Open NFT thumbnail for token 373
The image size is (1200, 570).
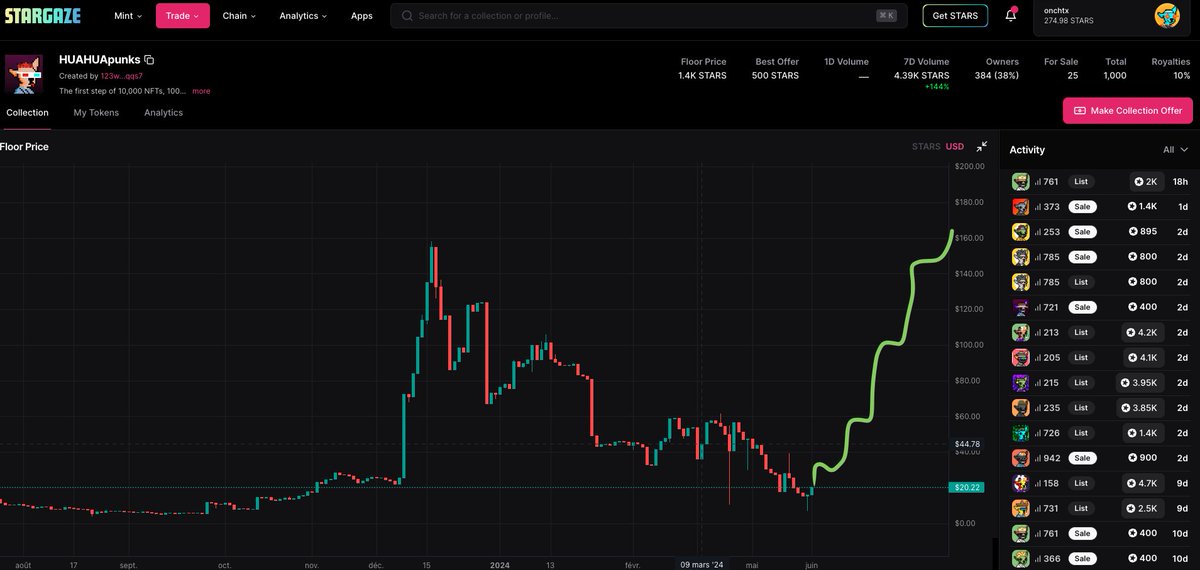coord(1021,207)
